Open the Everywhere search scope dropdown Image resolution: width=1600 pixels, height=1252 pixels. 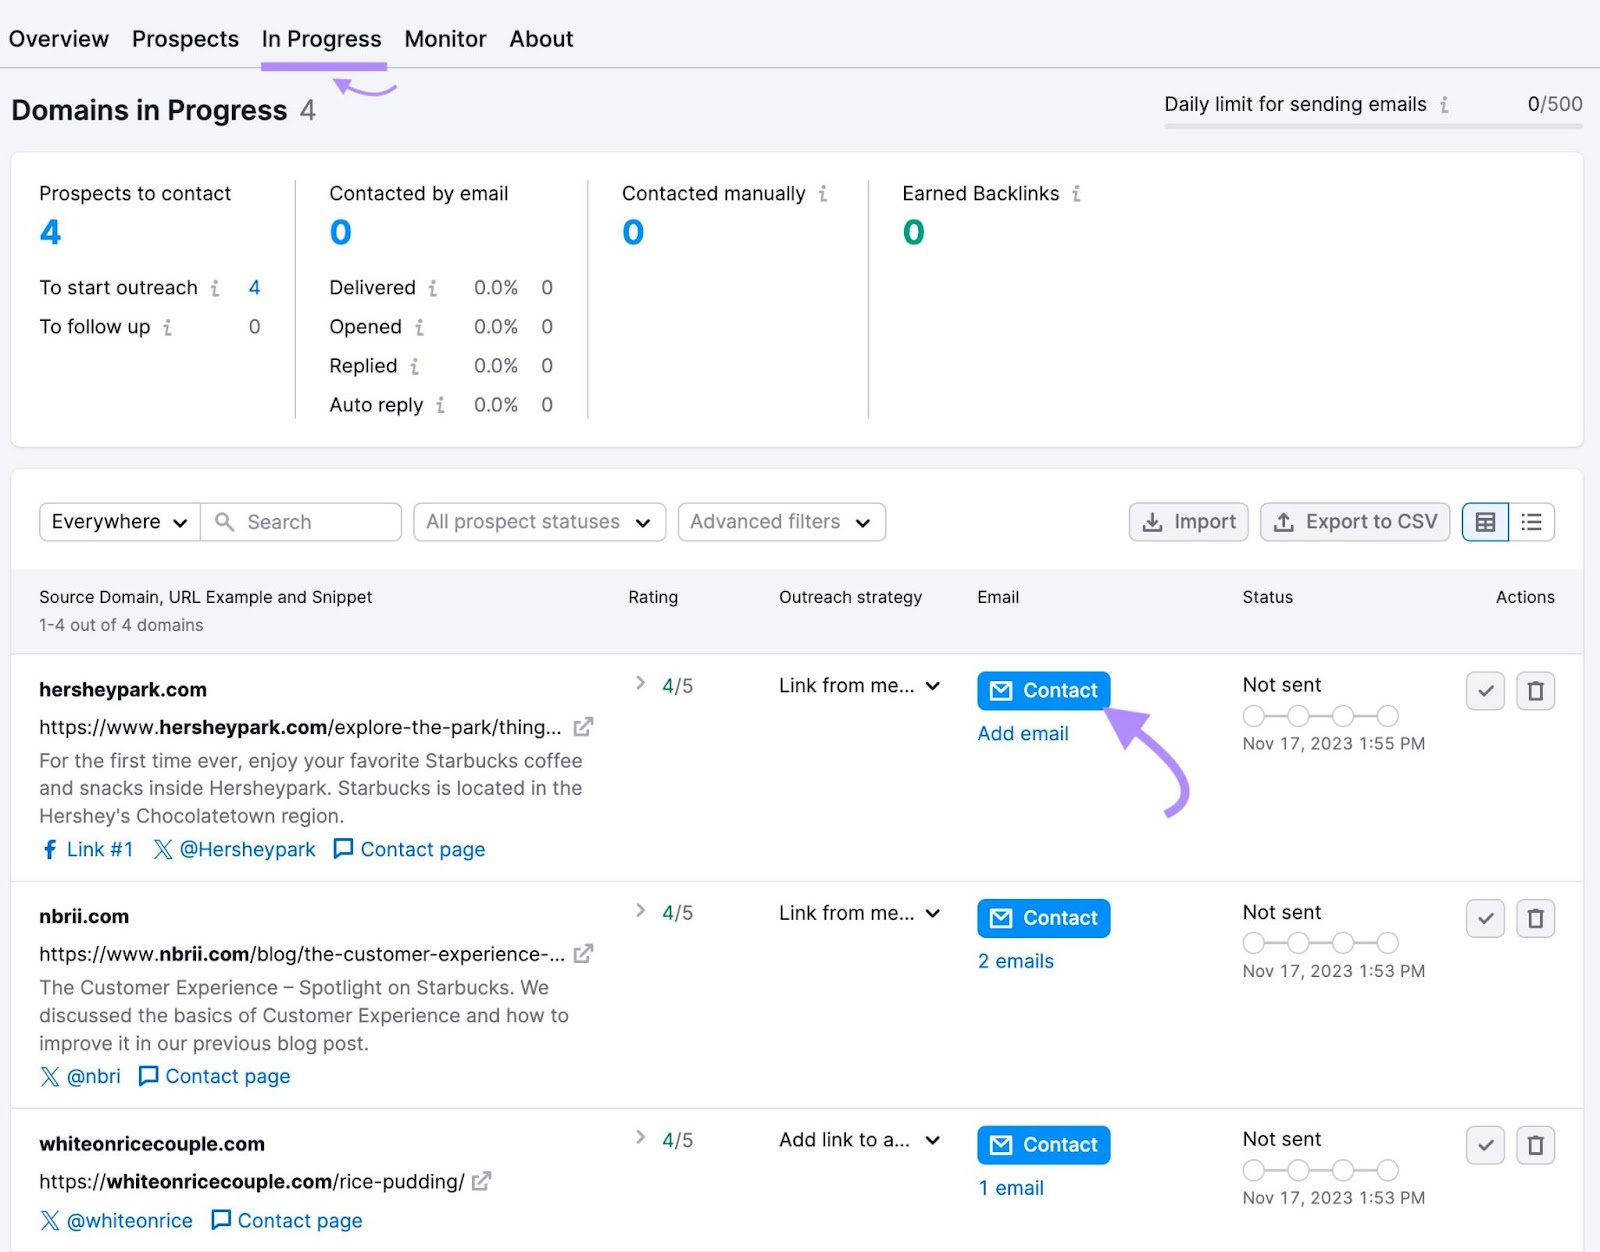119,522
